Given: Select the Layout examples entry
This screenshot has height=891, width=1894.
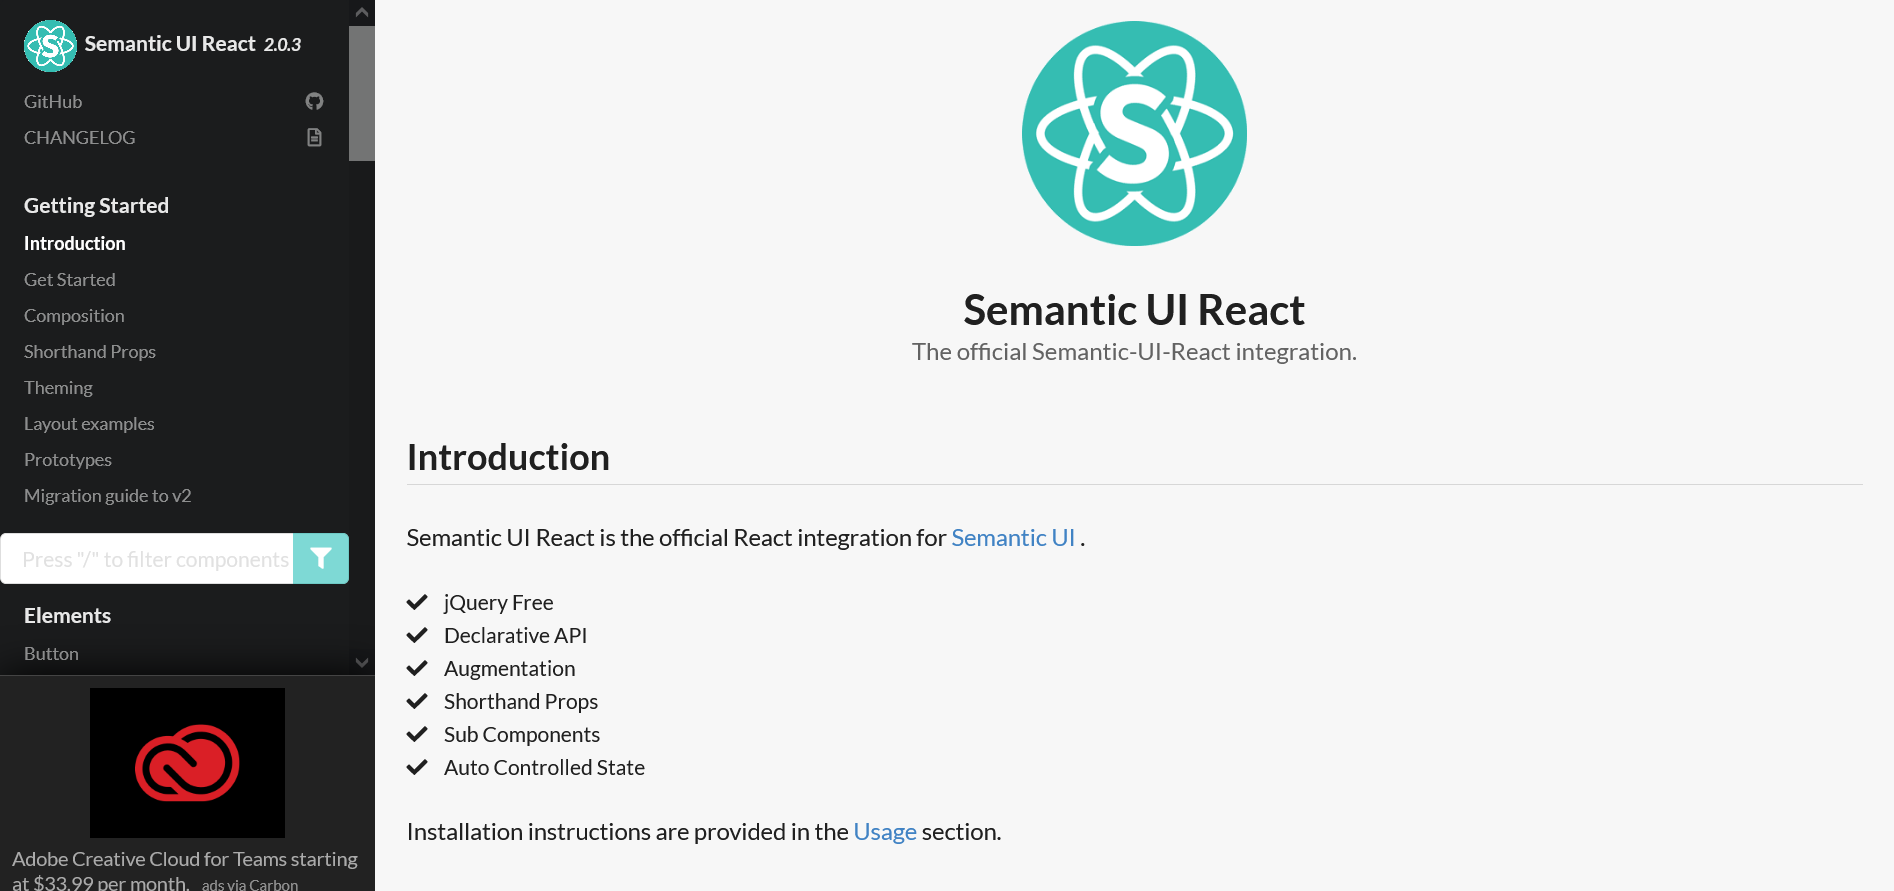Looking at the screenshot, I should 89,423.
